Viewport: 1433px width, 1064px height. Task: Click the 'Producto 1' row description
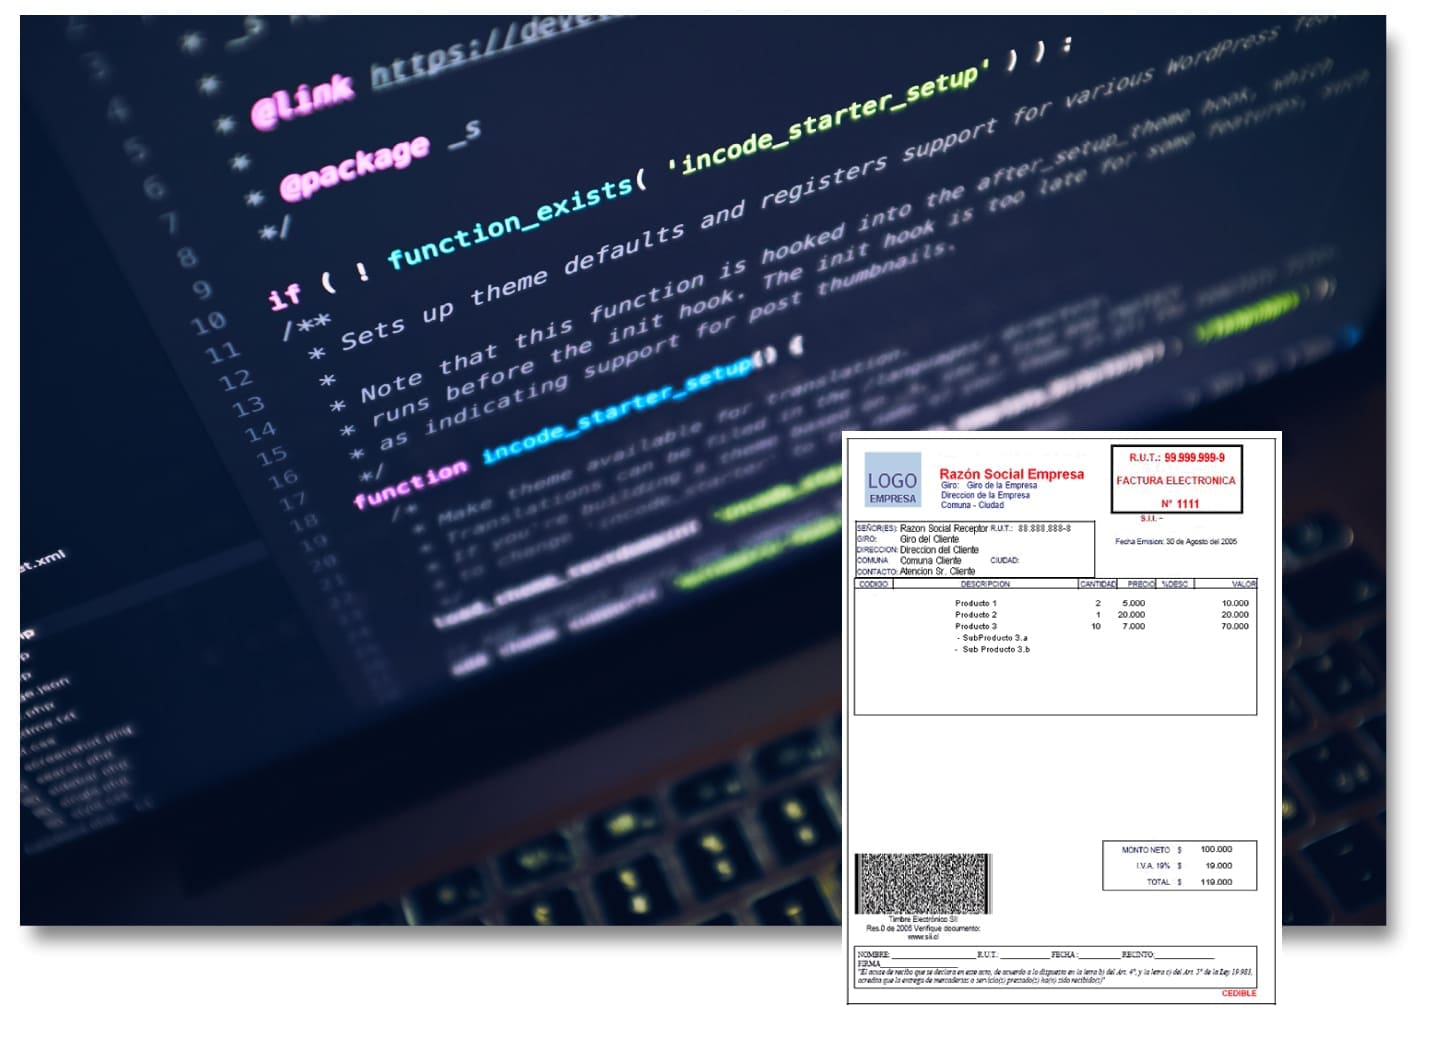(x=976, y=604)
